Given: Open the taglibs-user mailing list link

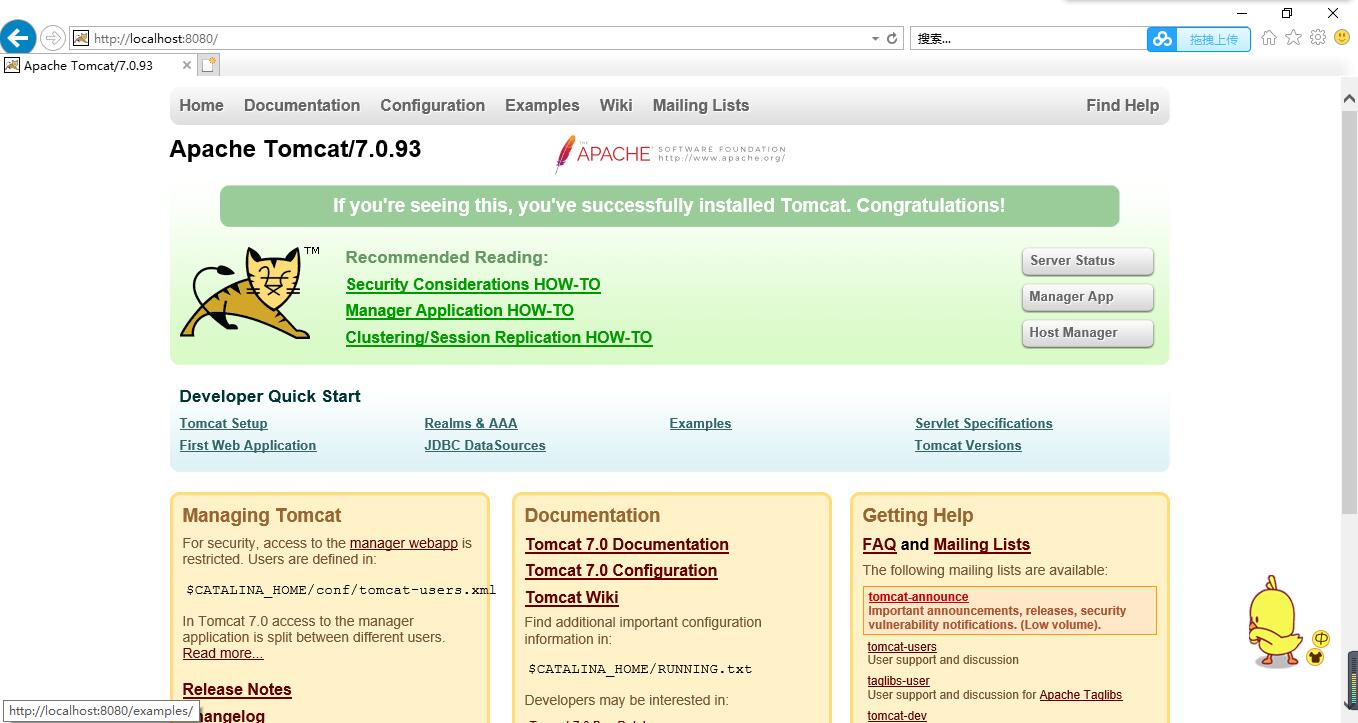Looking at the screenshot, I should (899, 681).
